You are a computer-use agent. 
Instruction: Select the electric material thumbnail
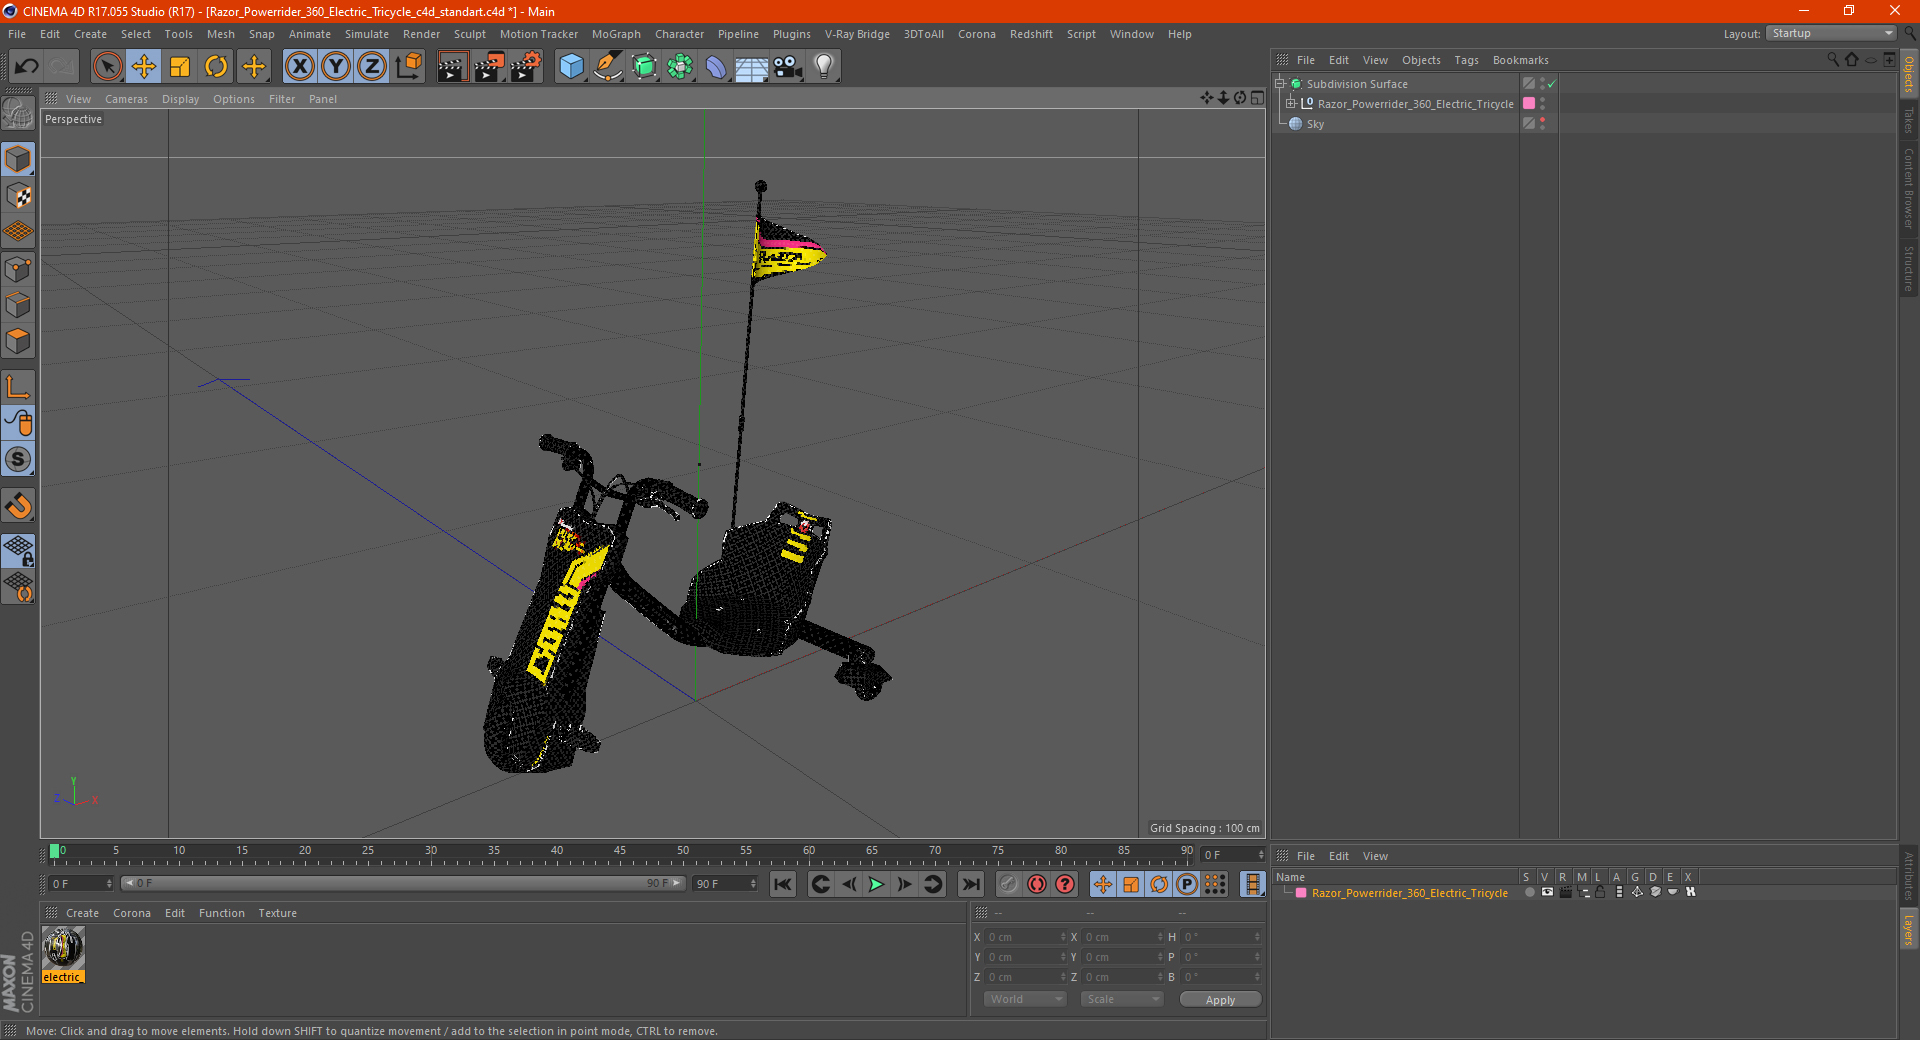pyautogui.click(x=63, y=948)
